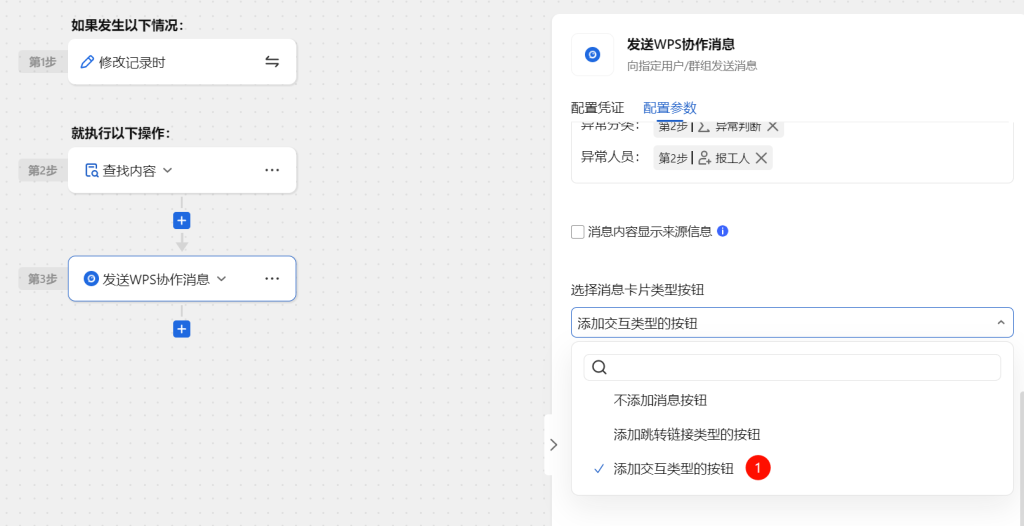The width and height of the screenshot is (1024, 526).
Task: Click the 第3步 step label
Action: [43, 279]
